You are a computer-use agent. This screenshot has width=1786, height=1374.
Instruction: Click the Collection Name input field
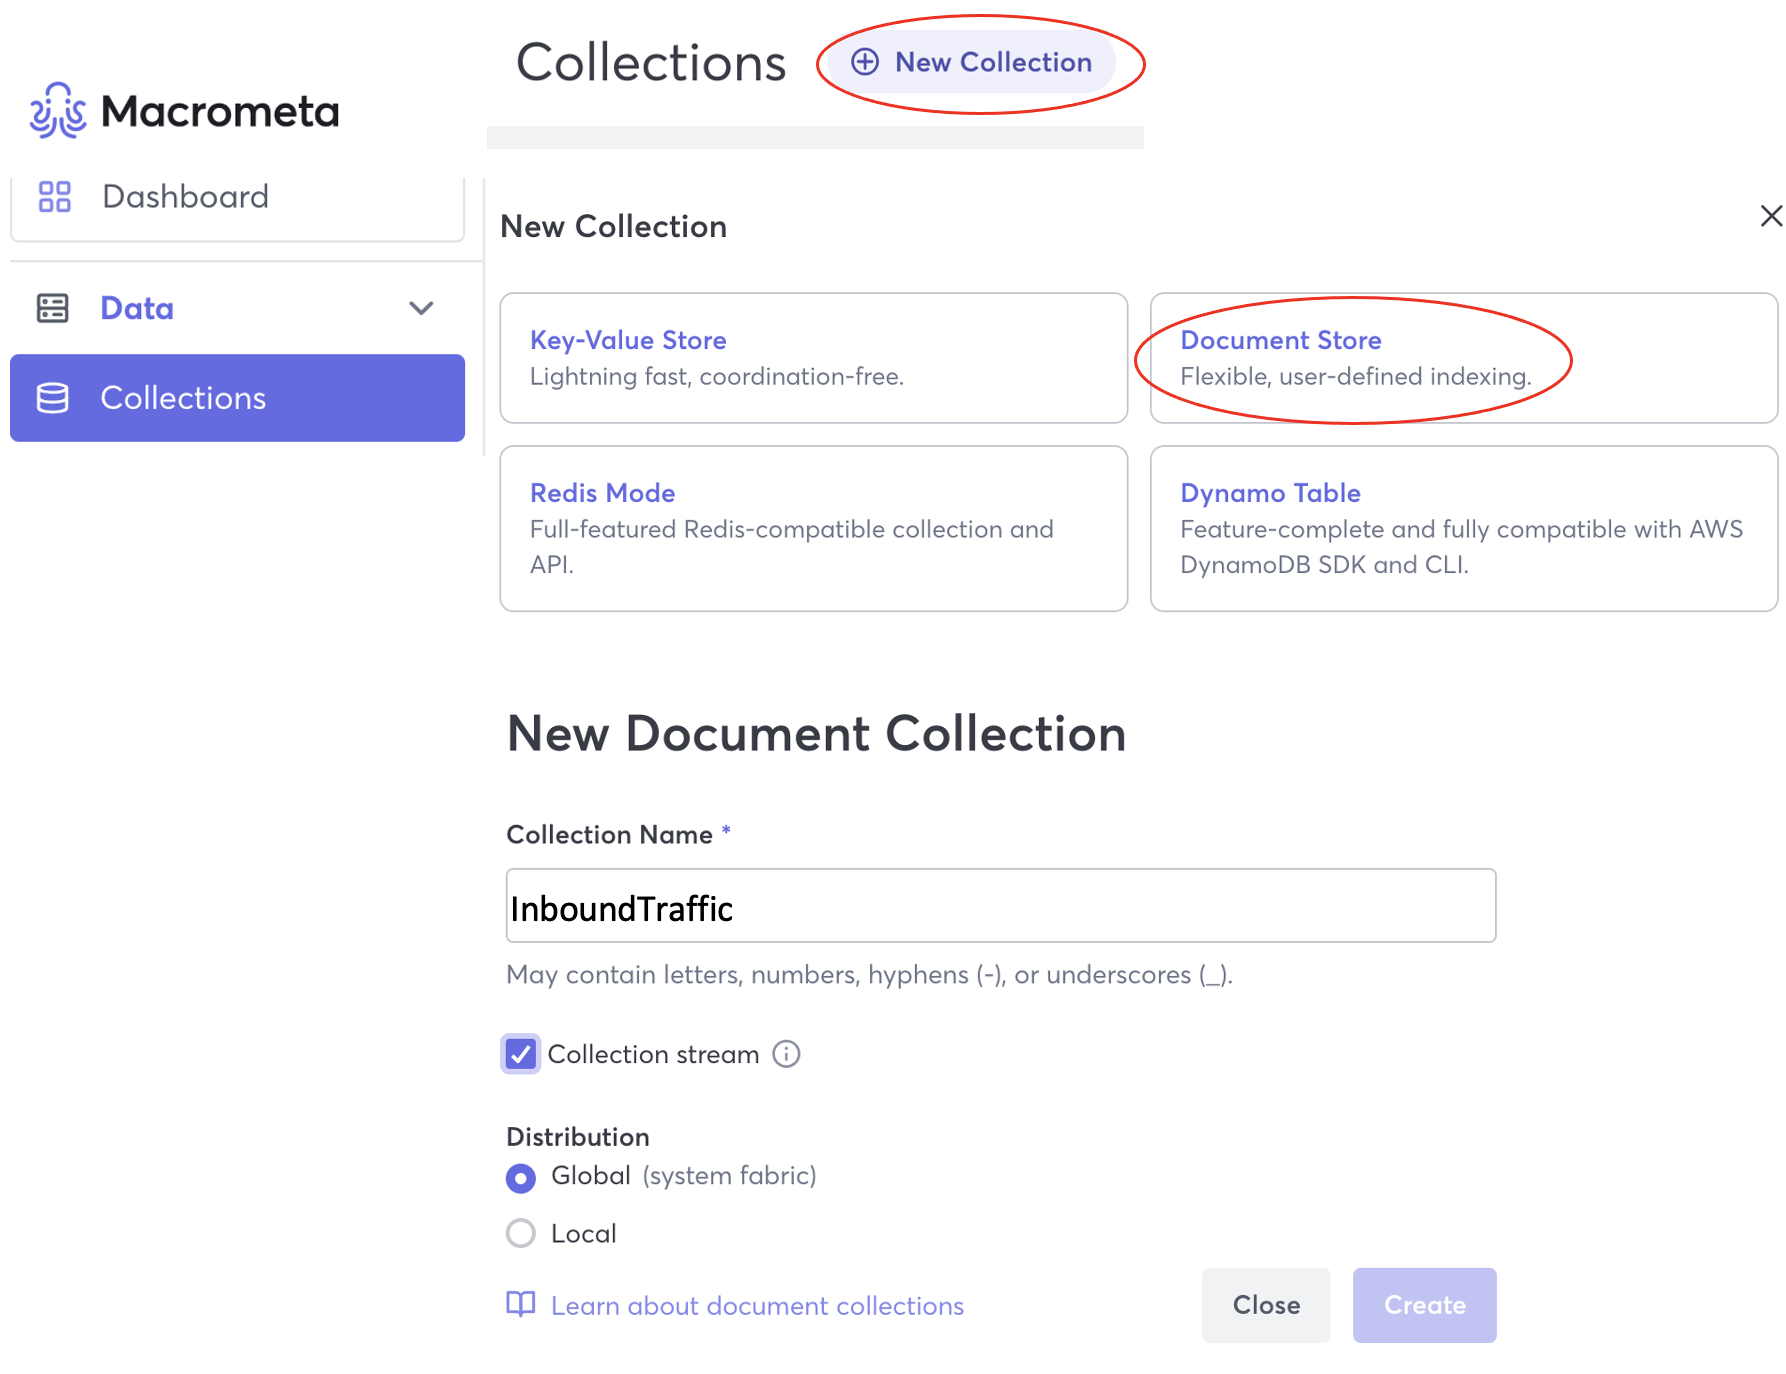pos(1001,906)
